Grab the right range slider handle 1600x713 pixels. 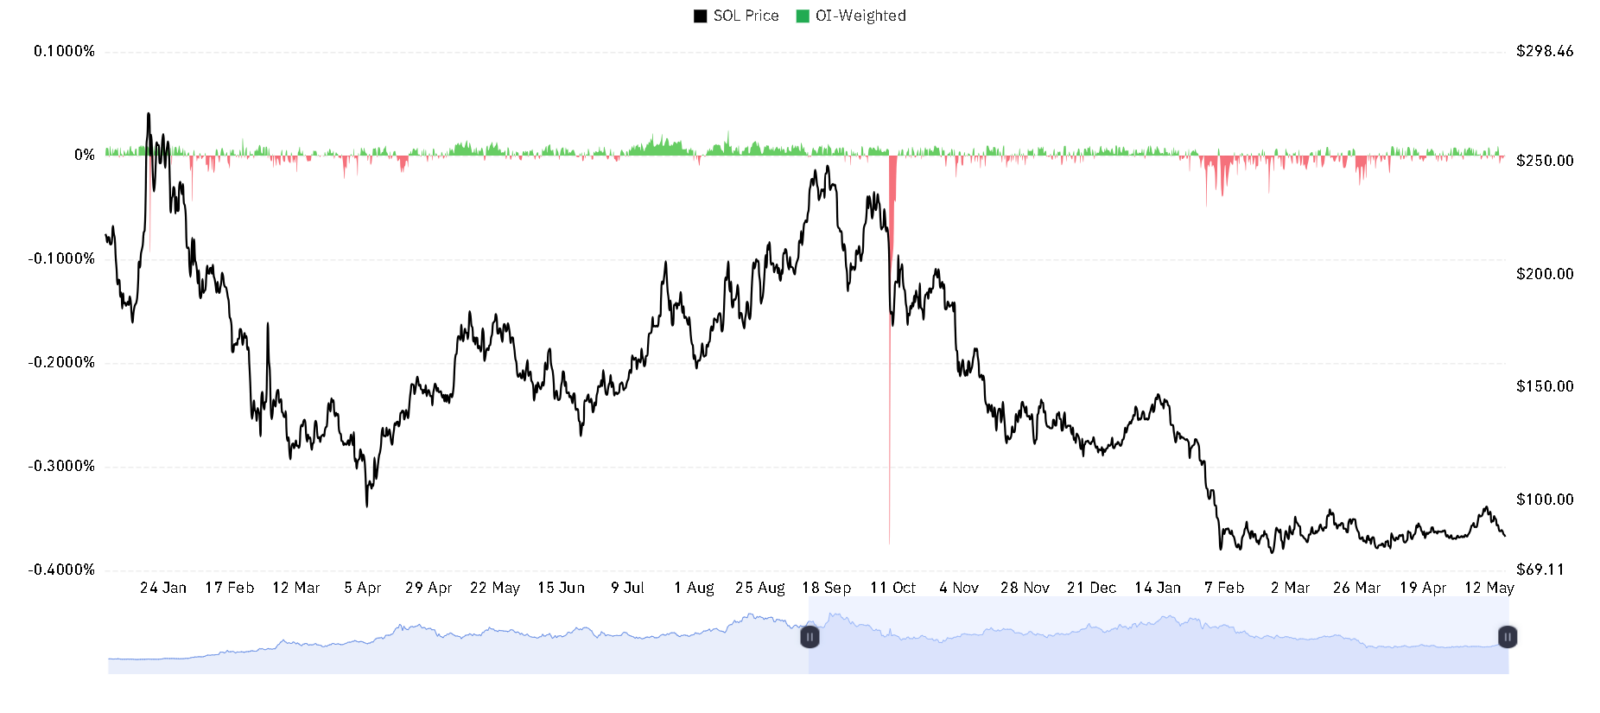point(1507,637)
